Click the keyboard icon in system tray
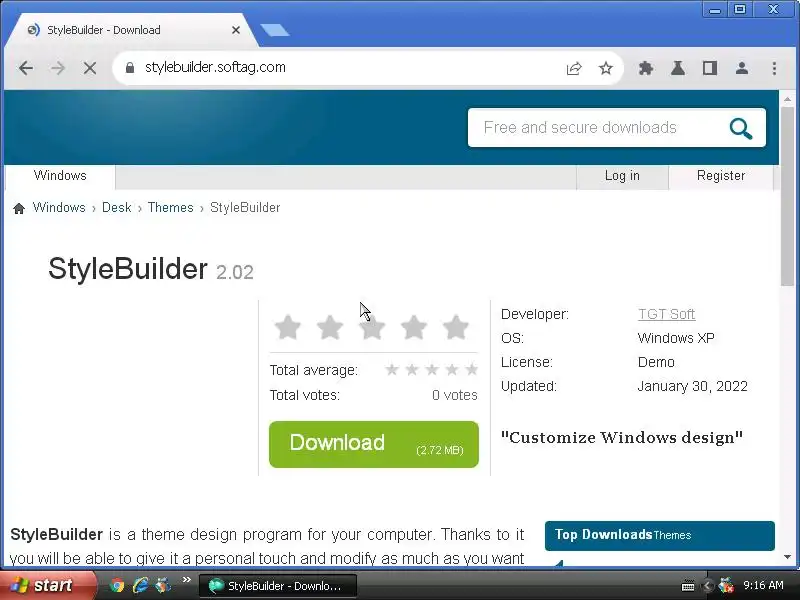 click(x=688, y=586)
